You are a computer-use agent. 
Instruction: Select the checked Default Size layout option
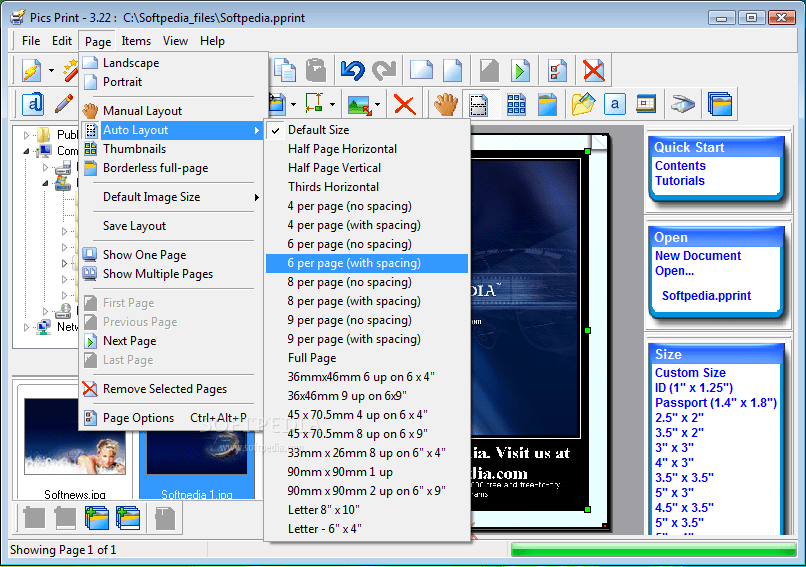[318, 130]
